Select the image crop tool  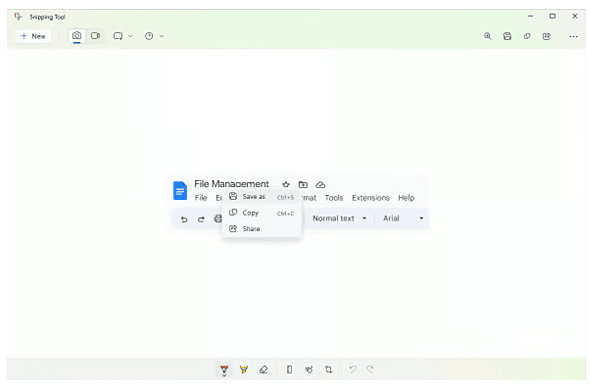point(328,370)
